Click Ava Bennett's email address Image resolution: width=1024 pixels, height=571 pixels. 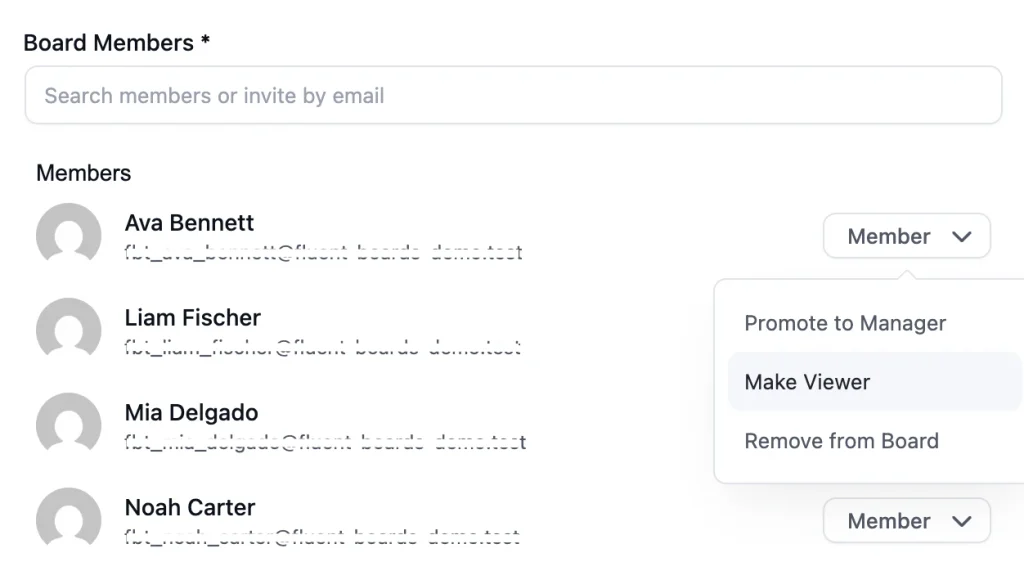tap(324, 252)
